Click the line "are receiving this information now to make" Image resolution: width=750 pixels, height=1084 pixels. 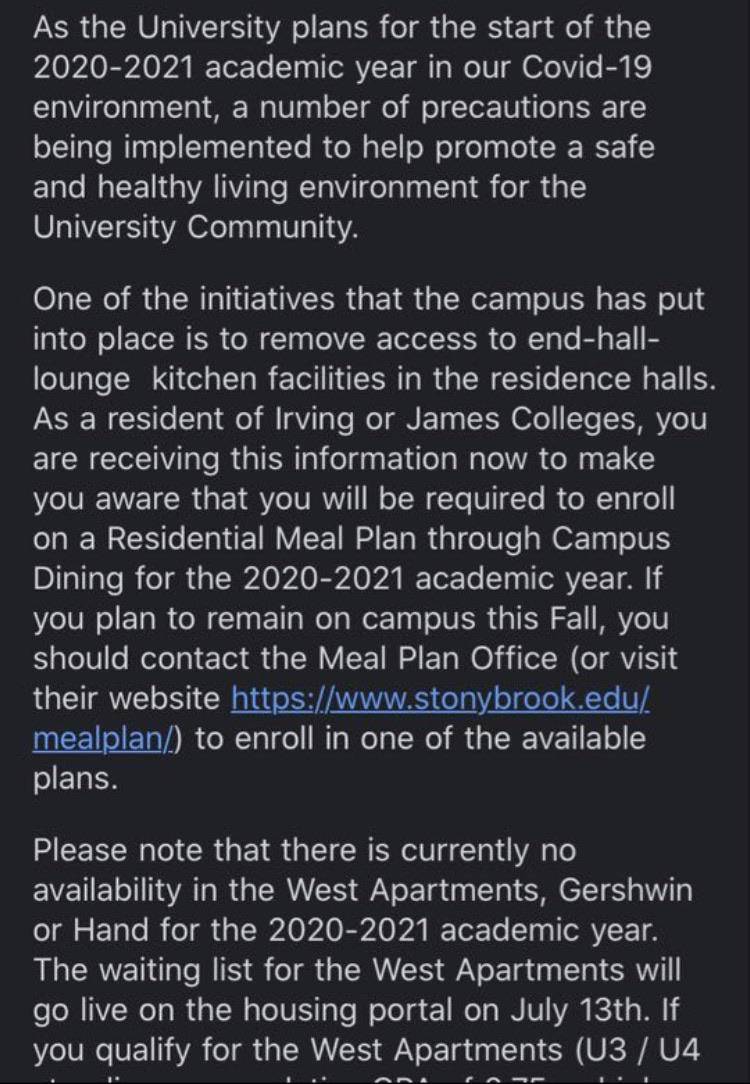pos(343,459)
